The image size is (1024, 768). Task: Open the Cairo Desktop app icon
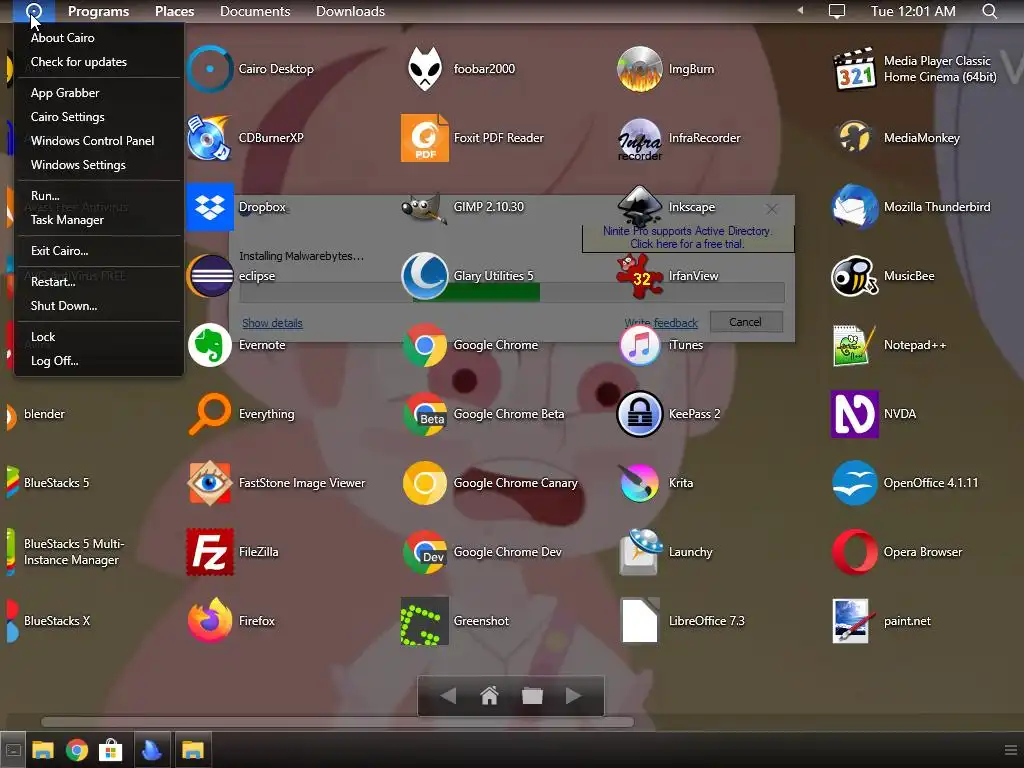pos(210,69)
